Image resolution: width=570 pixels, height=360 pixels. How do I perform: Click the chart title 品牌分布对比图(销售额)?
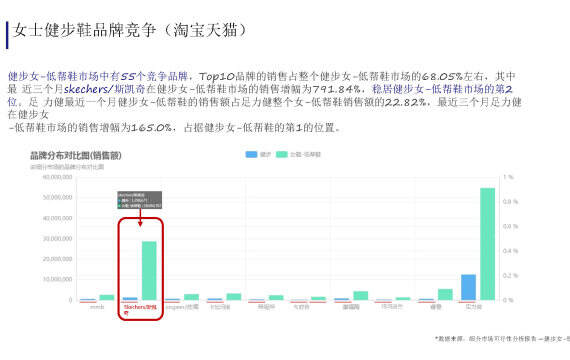click(76, 155)
